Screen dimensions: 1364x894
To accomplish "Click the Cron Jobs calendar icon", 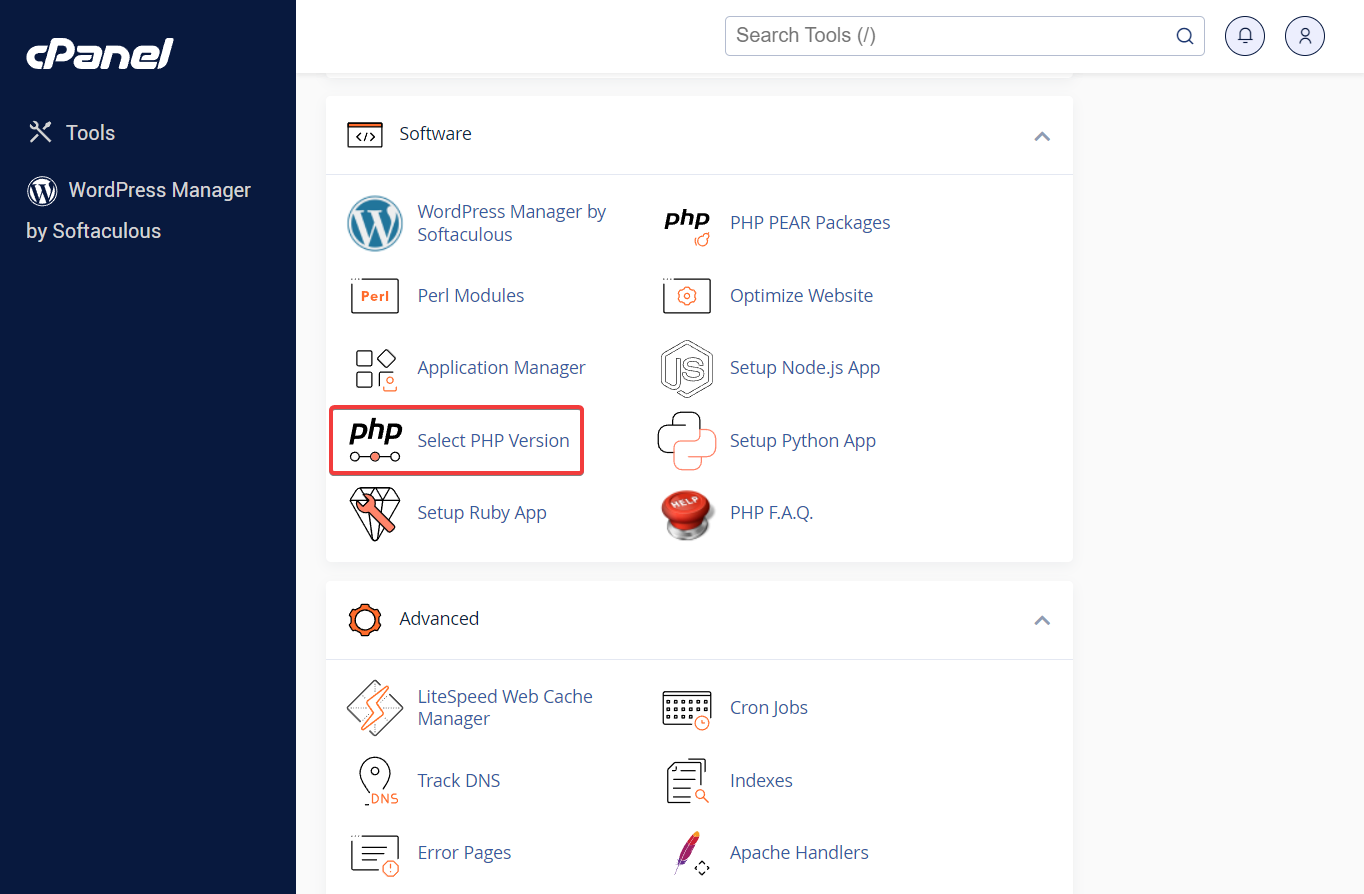I will [x=687, y=709].
